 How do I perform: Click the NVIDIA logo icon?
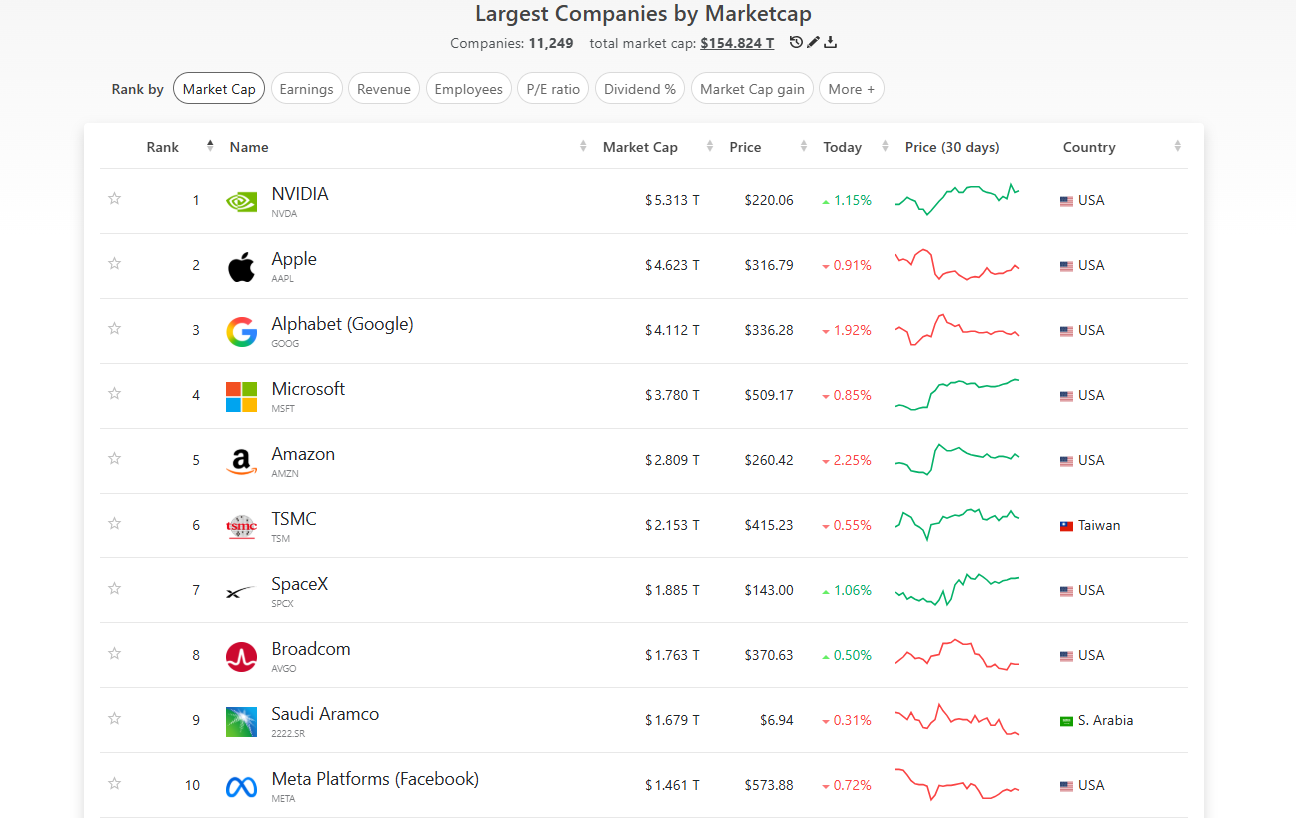pos(241,201)
